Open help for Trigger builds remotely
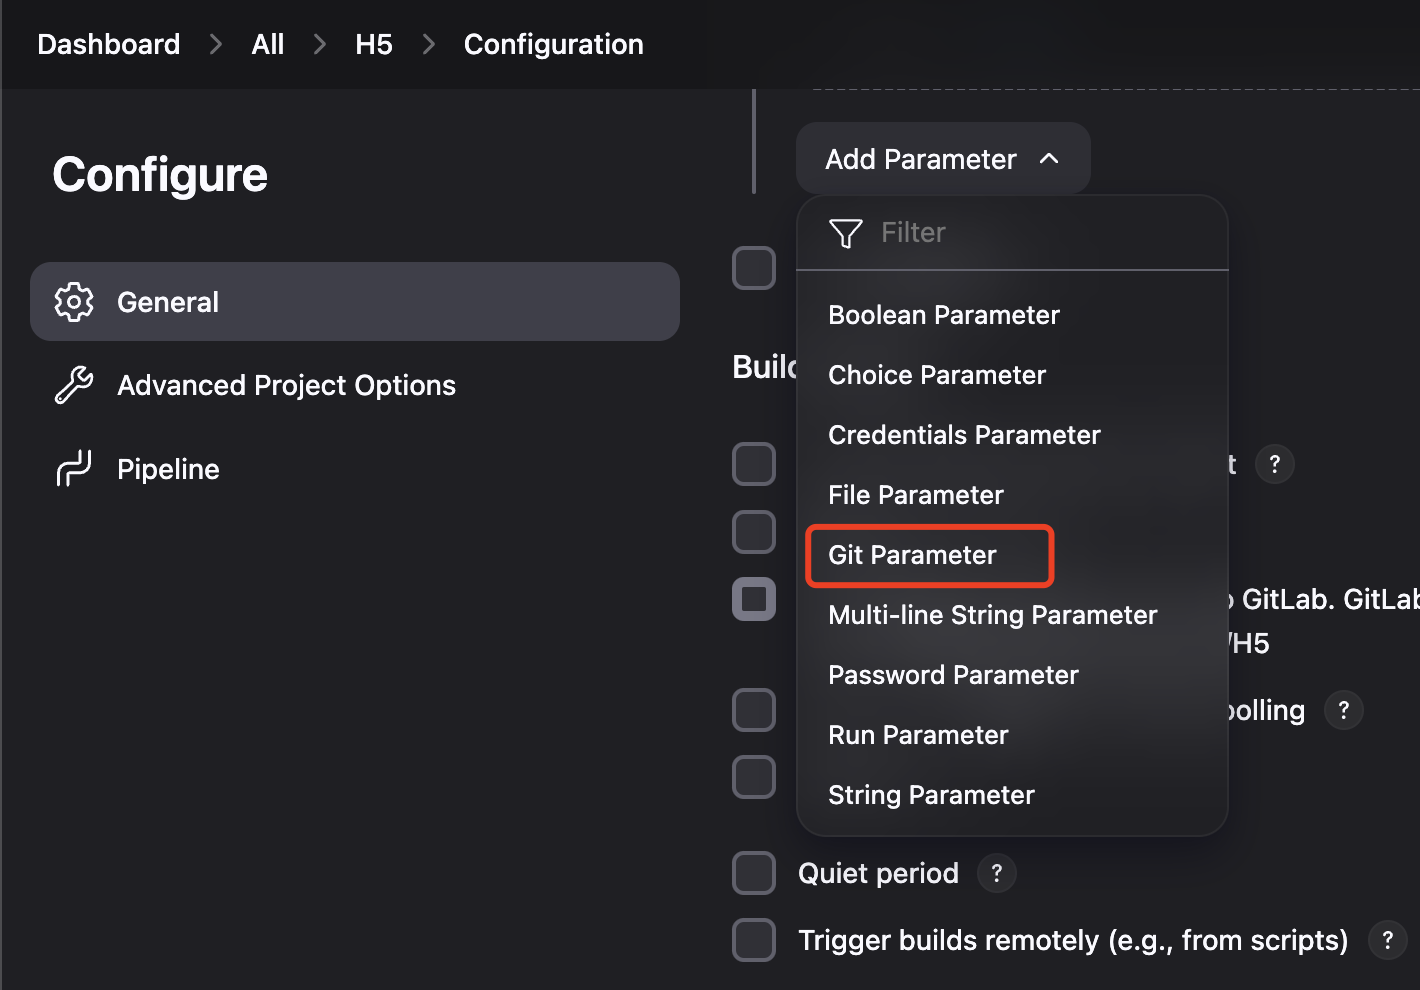 pos(1387,940)
